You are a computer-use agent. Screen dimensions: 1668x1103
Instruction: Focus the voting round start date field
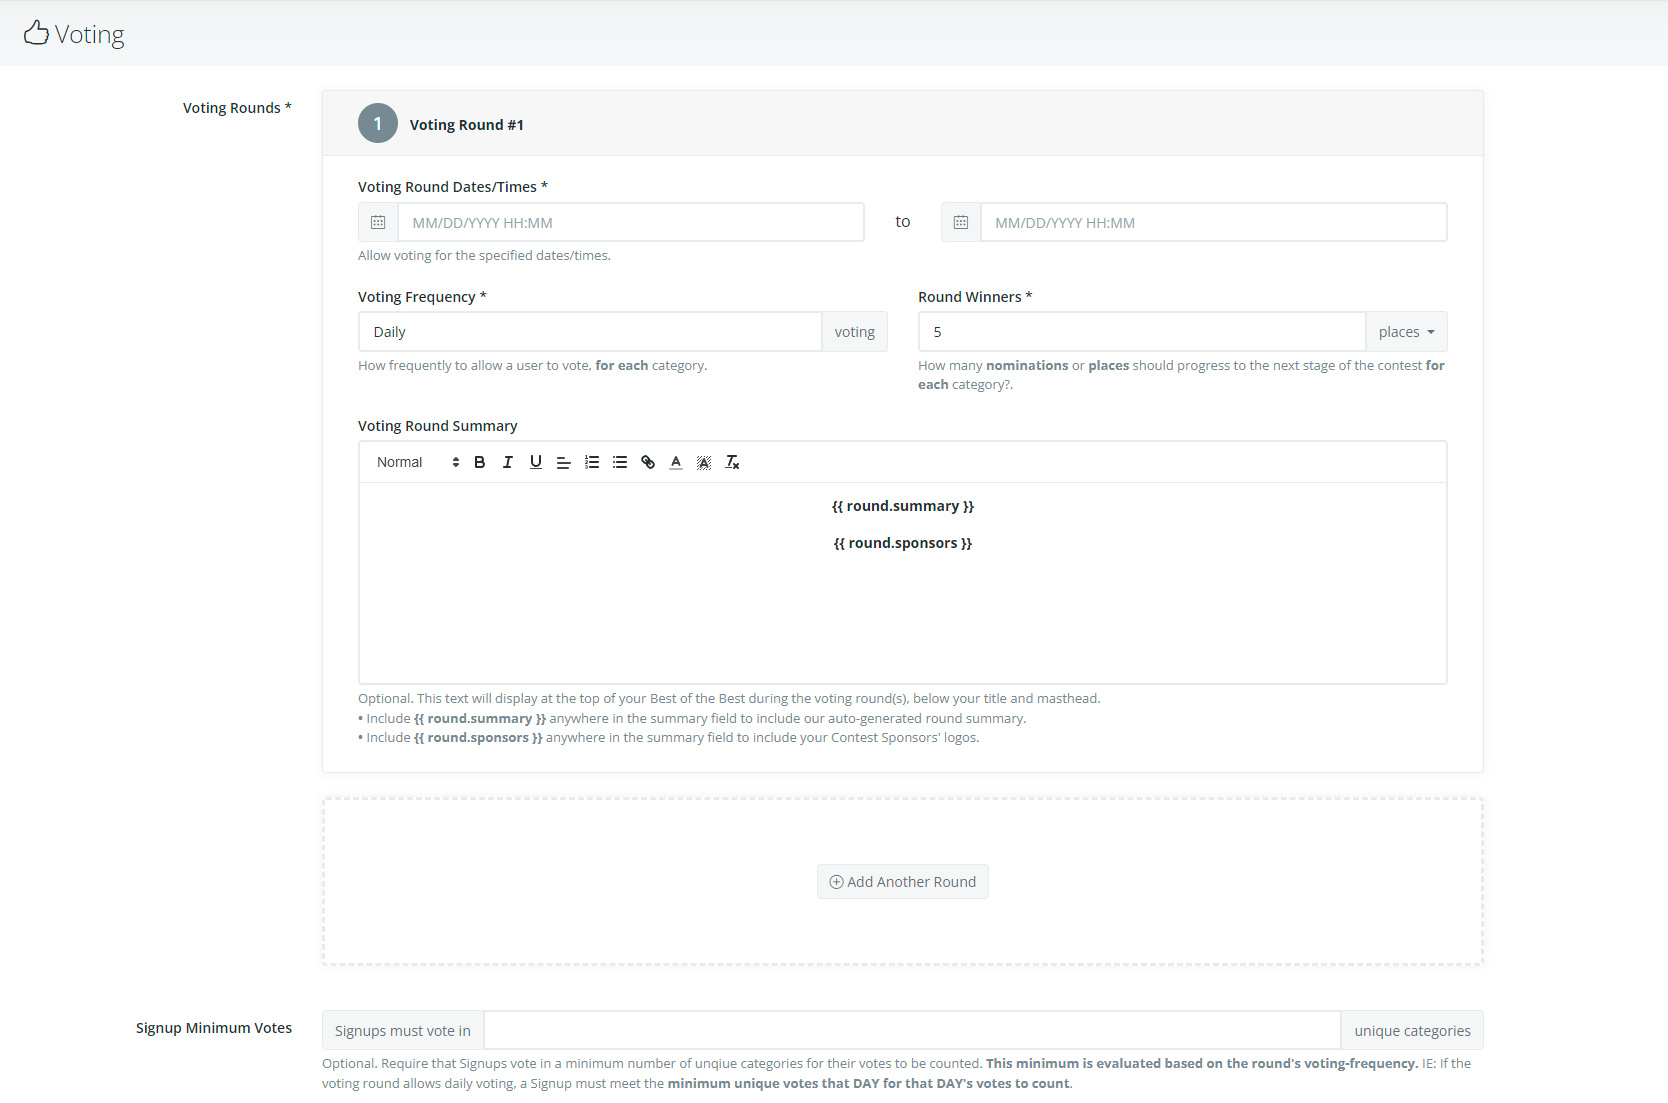tap(630, 222)
